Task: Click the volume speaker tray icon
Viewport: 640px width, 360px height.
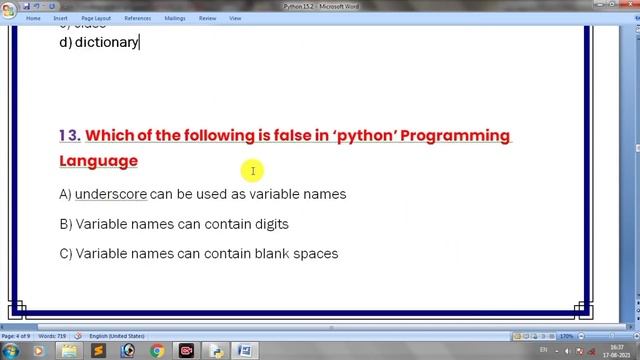Action: coord(568,351)
